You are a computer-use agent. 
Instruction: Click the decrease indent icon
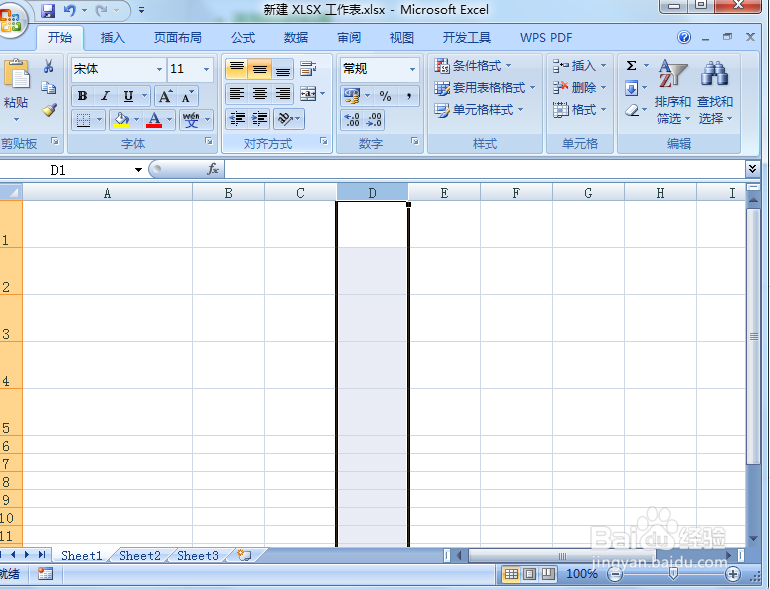[x=237, y=119]
